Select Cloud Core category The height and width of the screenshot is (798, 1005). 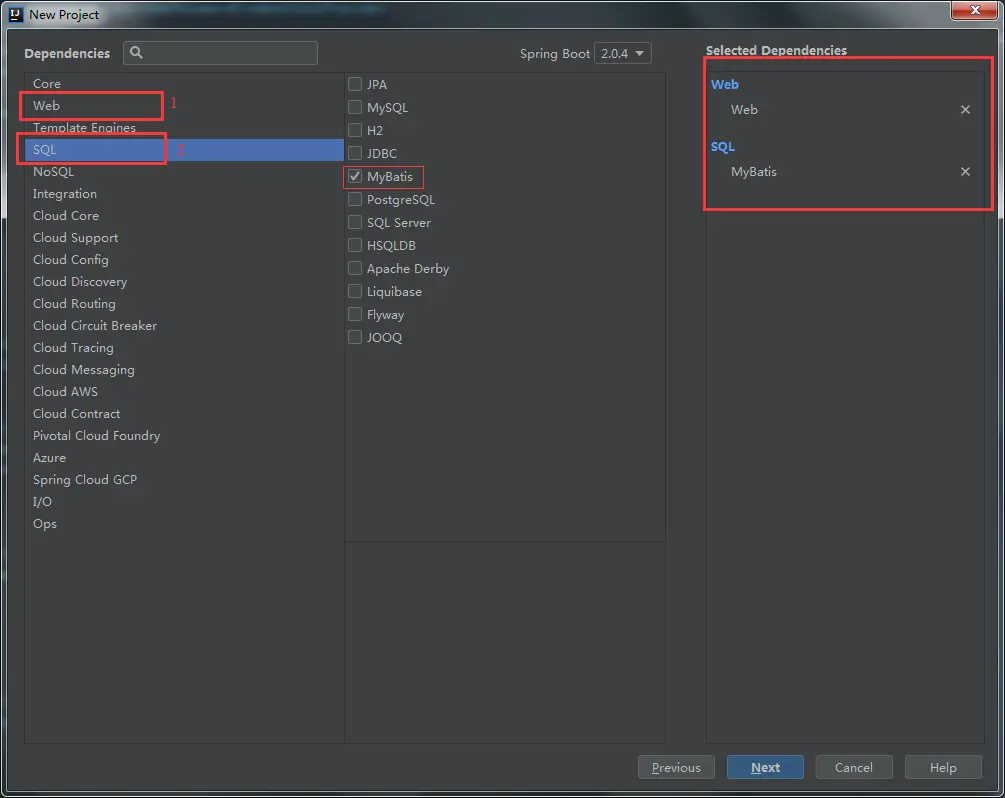coord(184,215)
